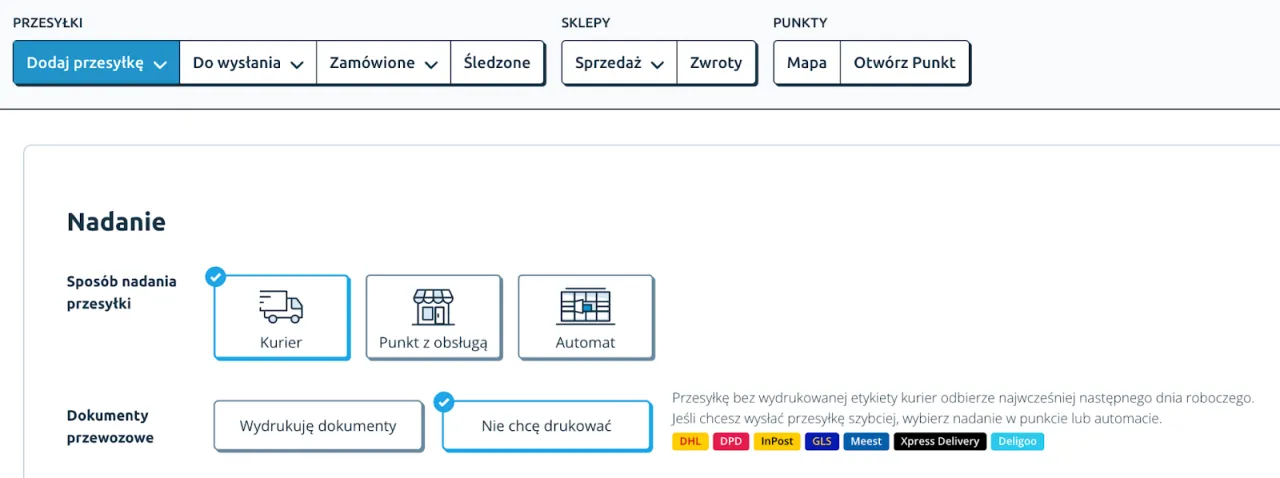This screenshot has height=478, width=1280.
Task: Click the light blue Deligoo badge
Action: [x=1017, y=441]
